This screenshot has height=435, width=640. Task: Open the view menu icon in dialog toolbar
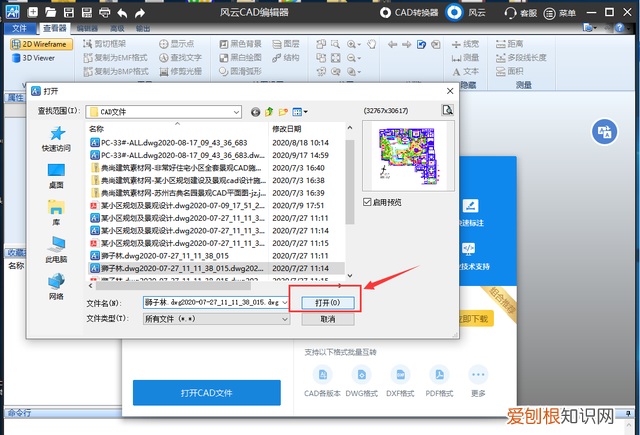click(x=299, y=112)
